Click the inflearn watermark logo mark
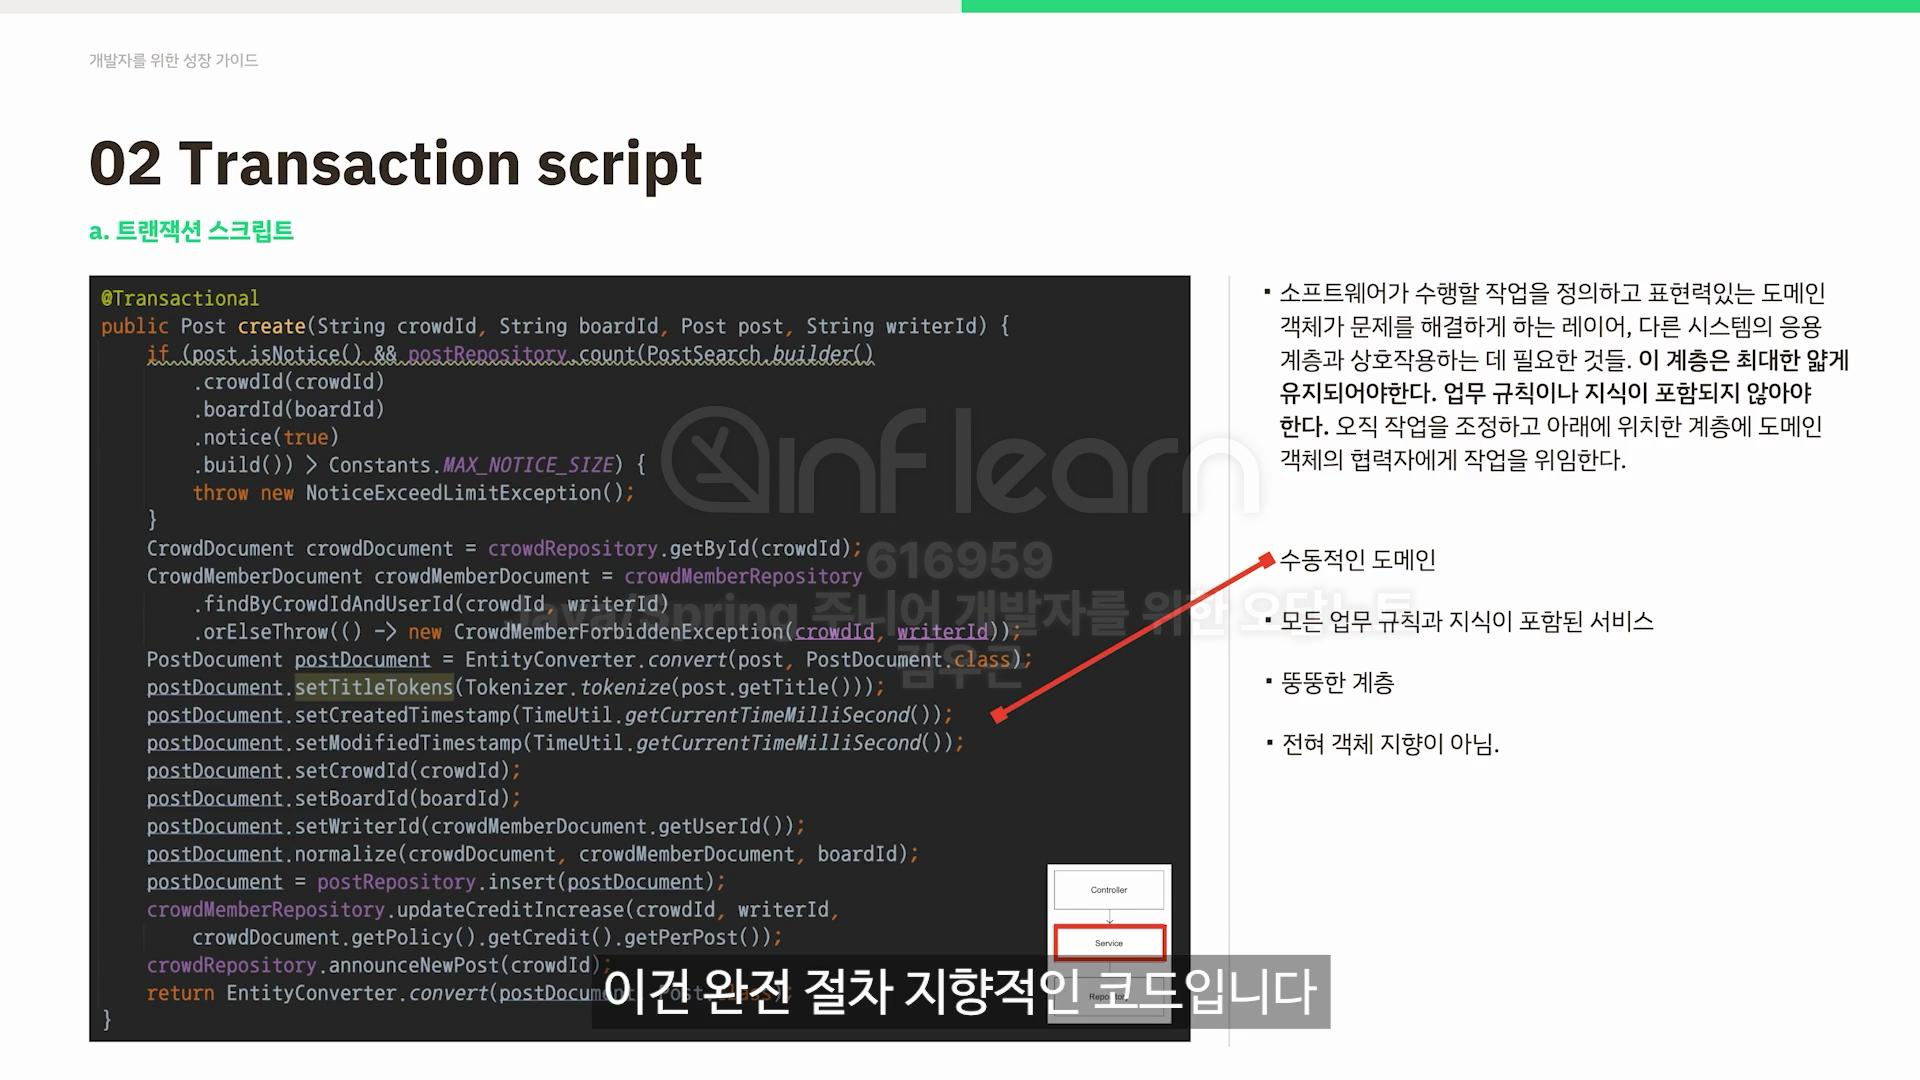The width and height of the screenshot is (1920, 1080). pyautogui.click(x=716, y=462)
